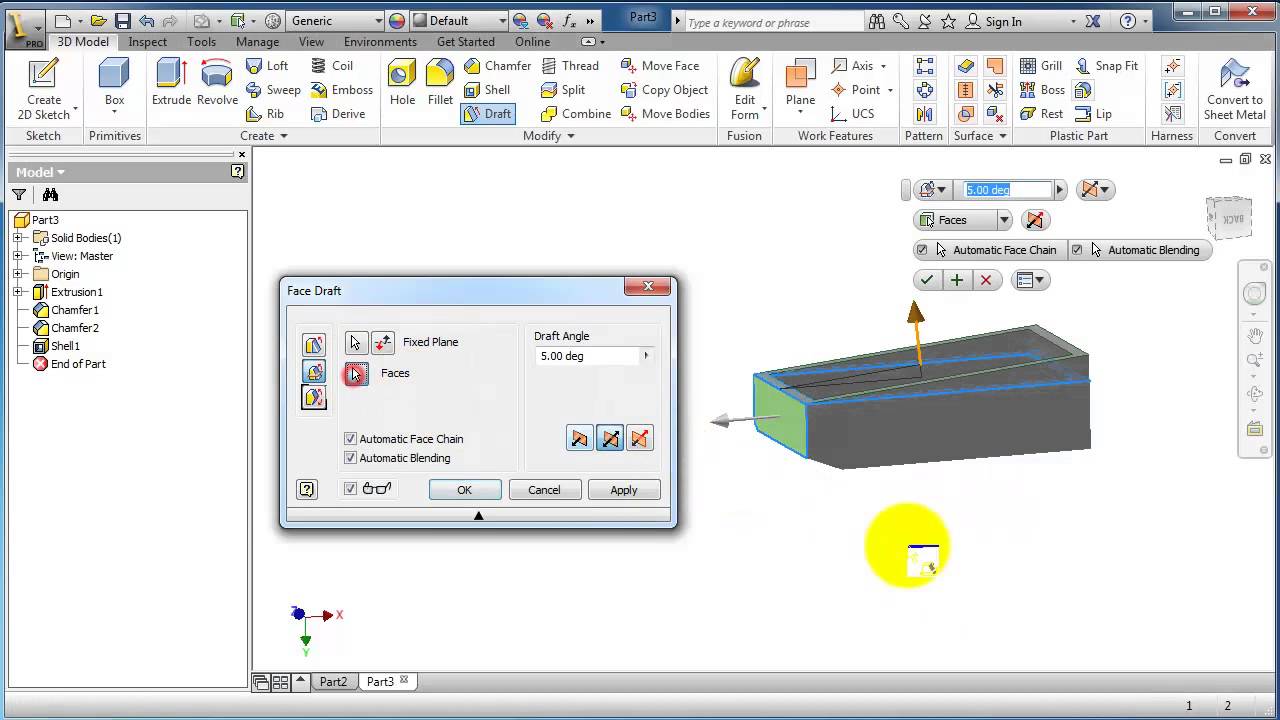Select the Extrude tool
1280x720 pixels.
171,82
